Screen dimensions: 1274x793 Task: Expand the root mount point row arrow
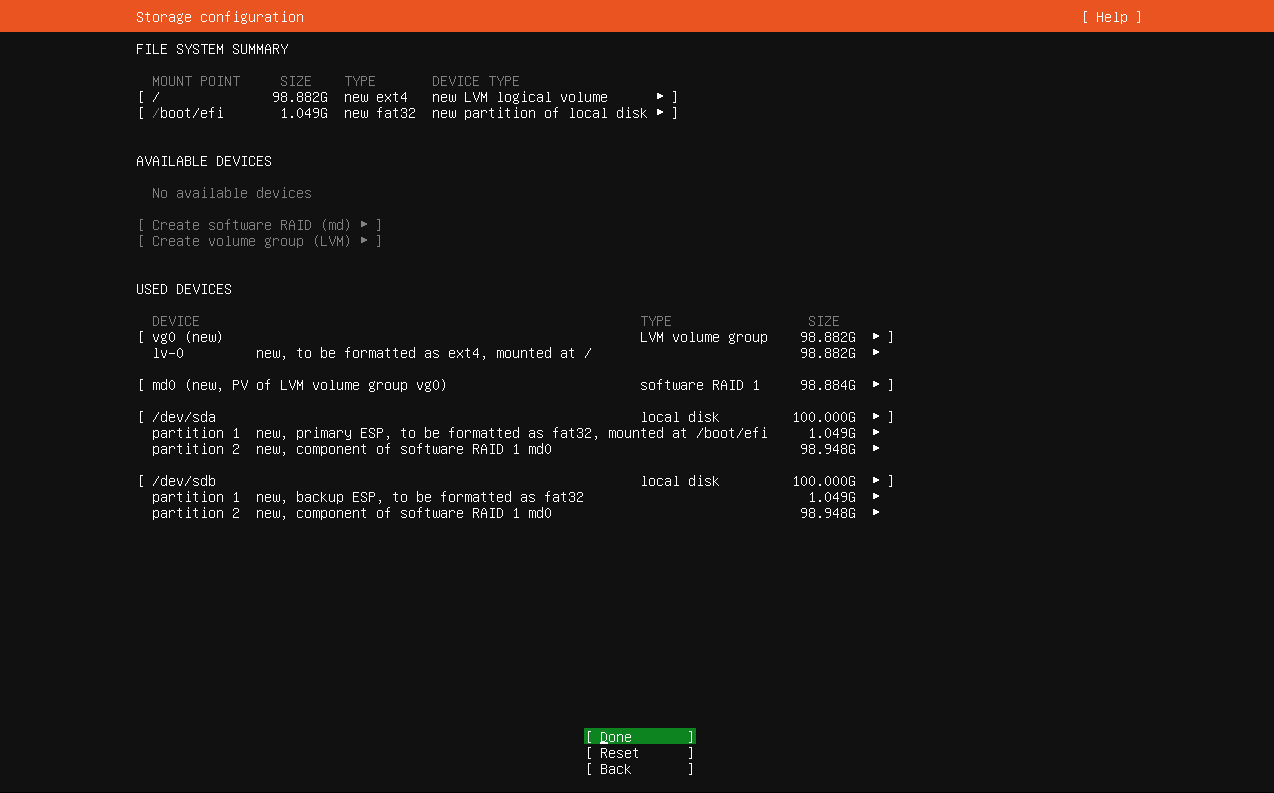pyautogui.click(x=660, y=97)
